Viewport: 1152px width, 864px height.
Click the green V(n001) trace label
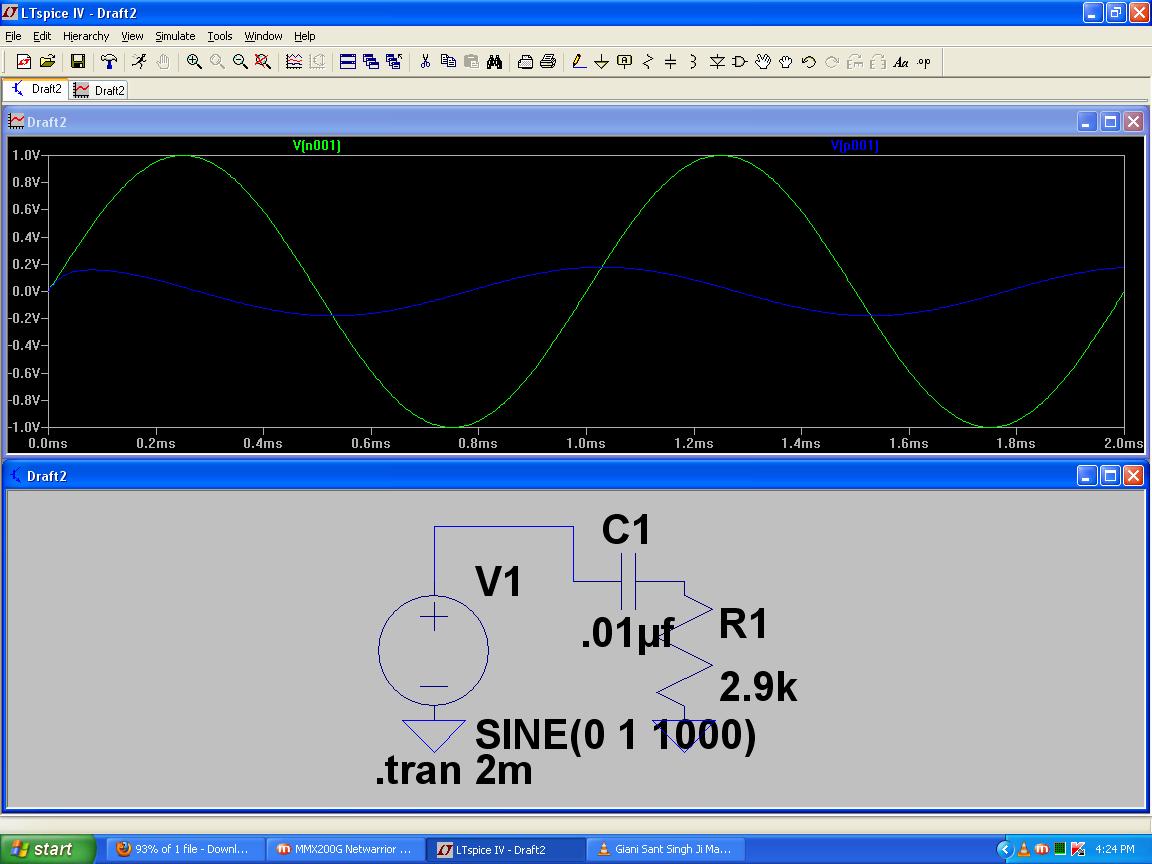point(317,145)
